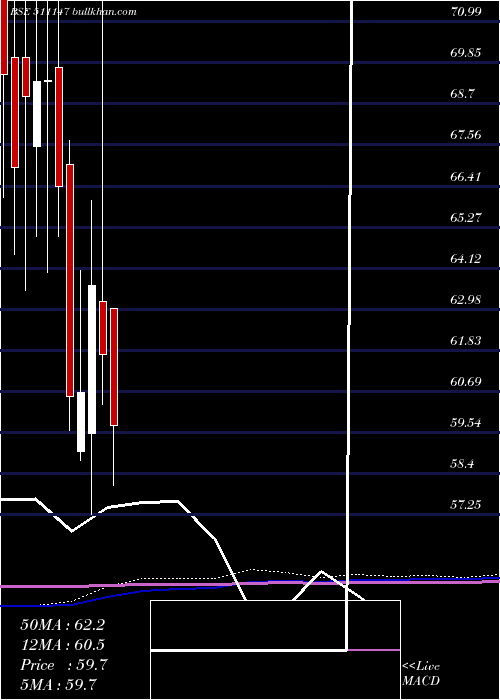Click the 67.56 price axis label
Screen dimensions: 500x700
(466, 135)
